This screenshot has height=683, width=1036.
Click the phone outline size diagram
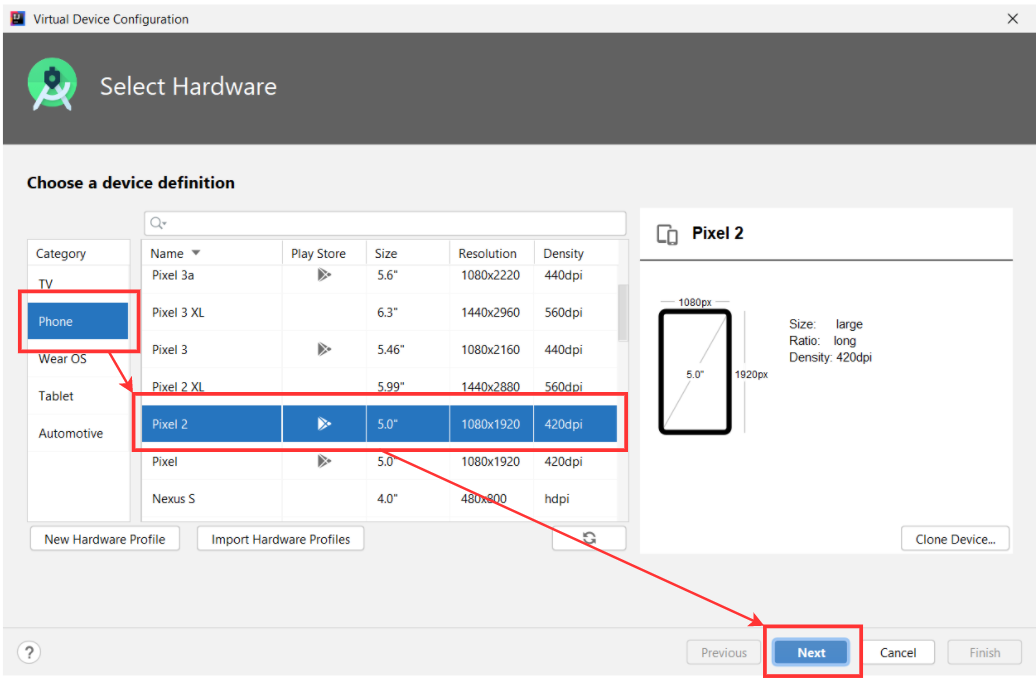695,372
